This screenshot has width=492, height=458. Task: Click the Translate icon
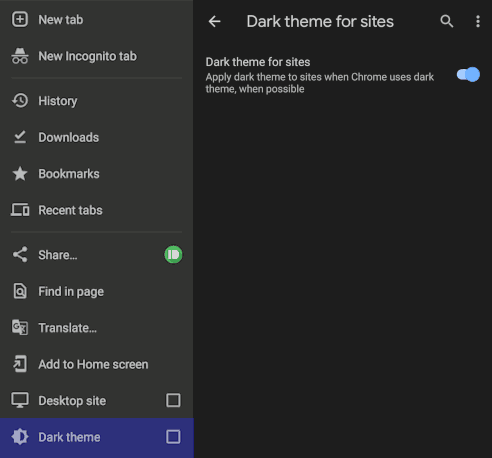pyautogui.click(x=20, y=327)
